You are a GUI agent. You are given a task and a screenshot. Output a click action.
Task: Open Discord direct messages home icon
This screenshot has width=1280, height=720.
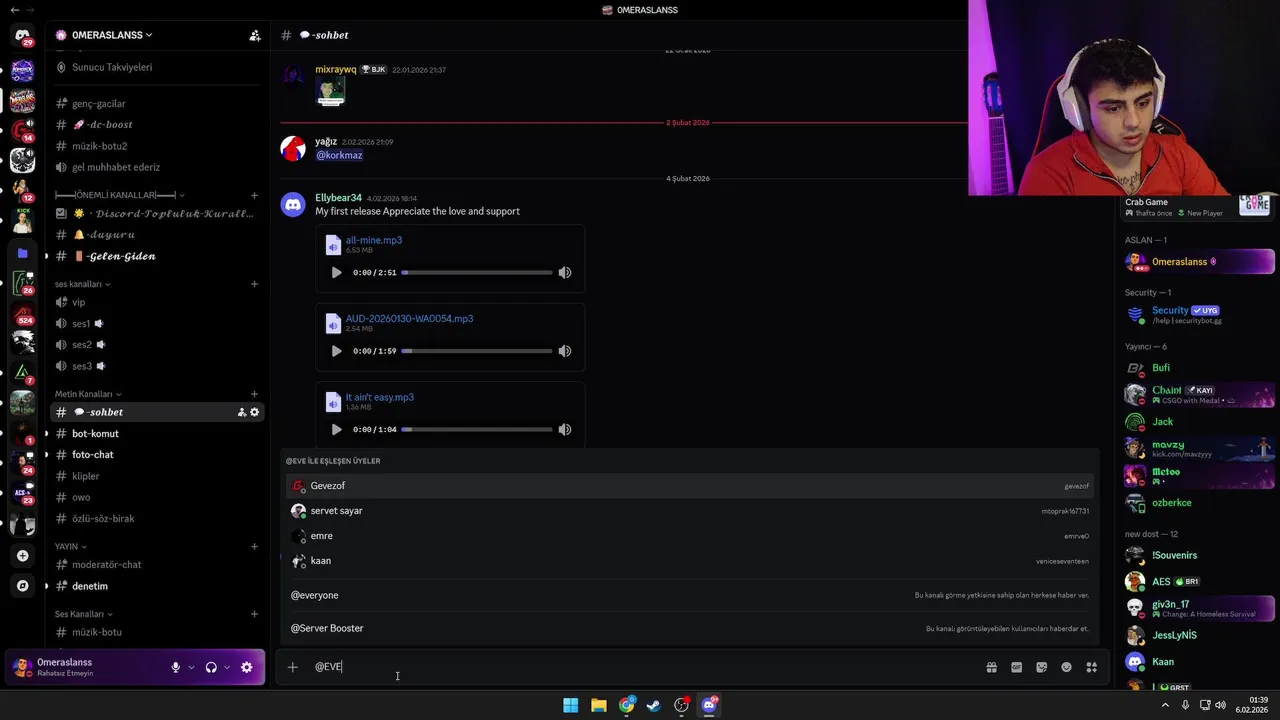pos(22,36)
